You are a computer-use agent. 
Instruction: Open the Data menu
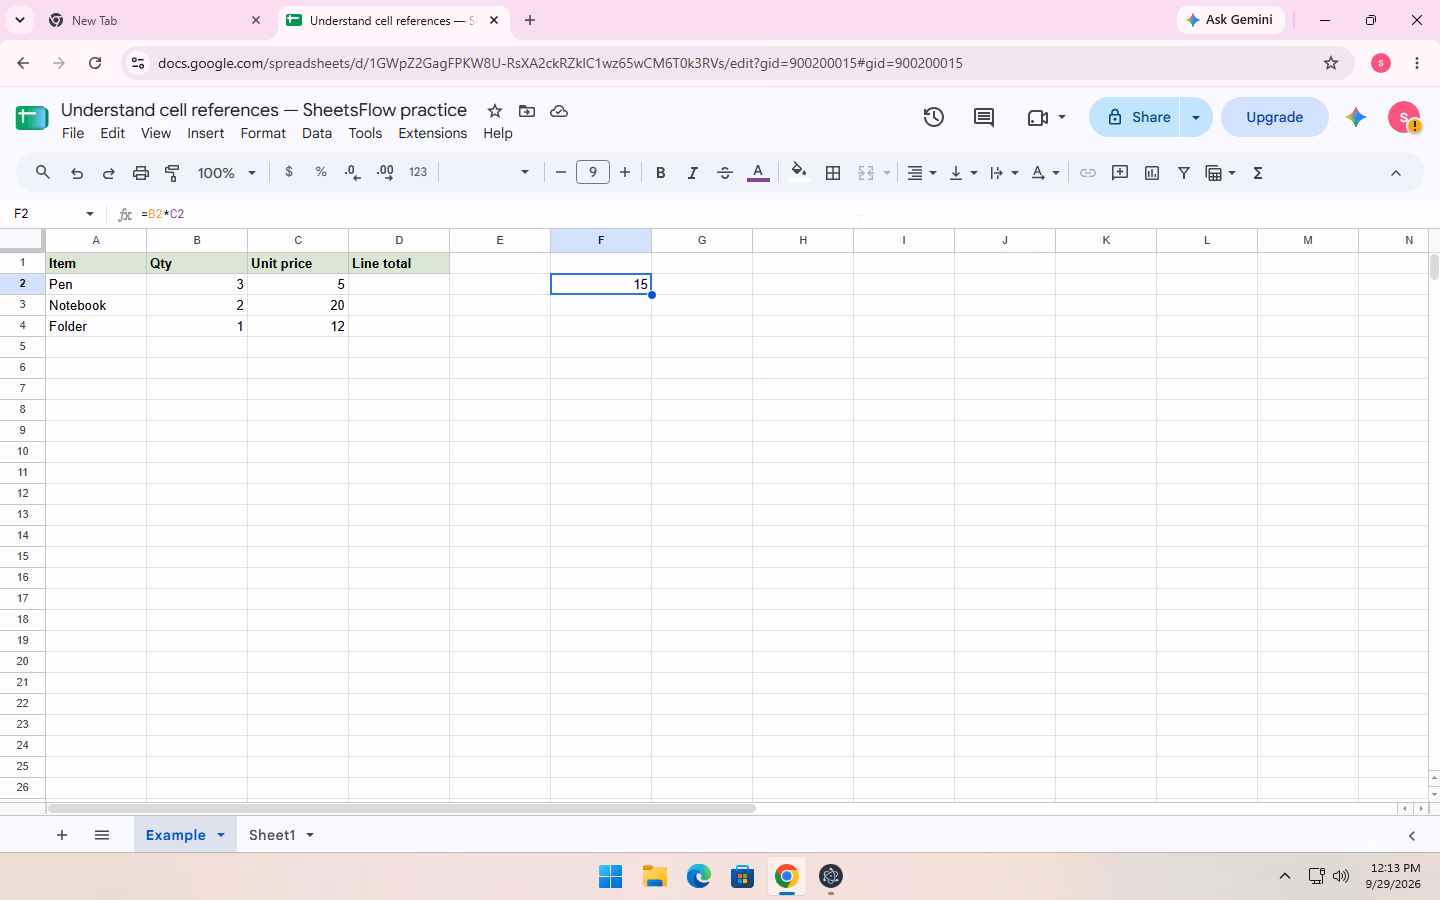(x=317, y=133)
